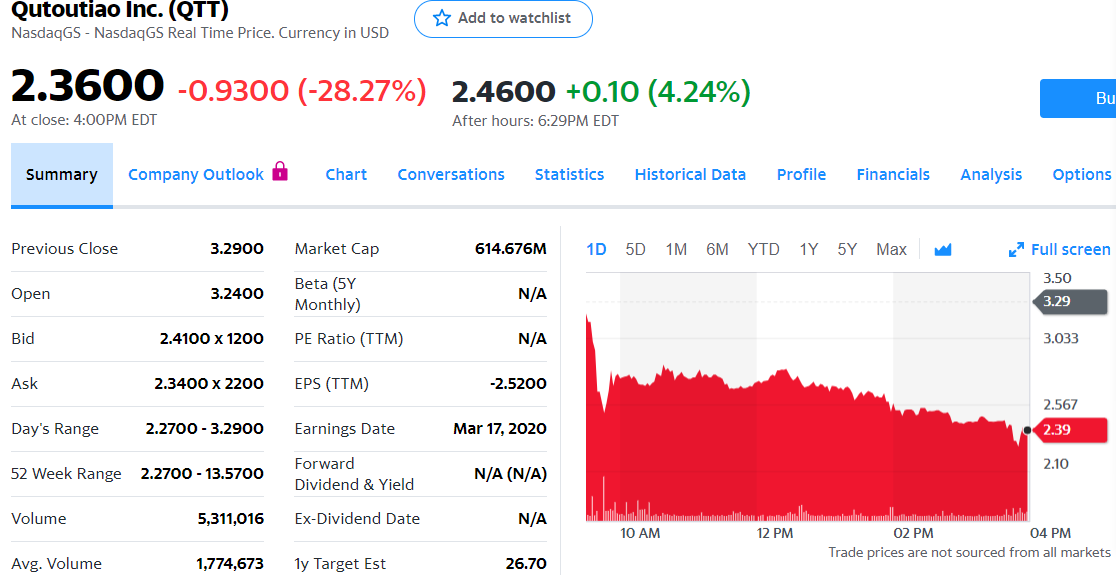Set chart range to YTD
1116x575 pixels.
763,249
